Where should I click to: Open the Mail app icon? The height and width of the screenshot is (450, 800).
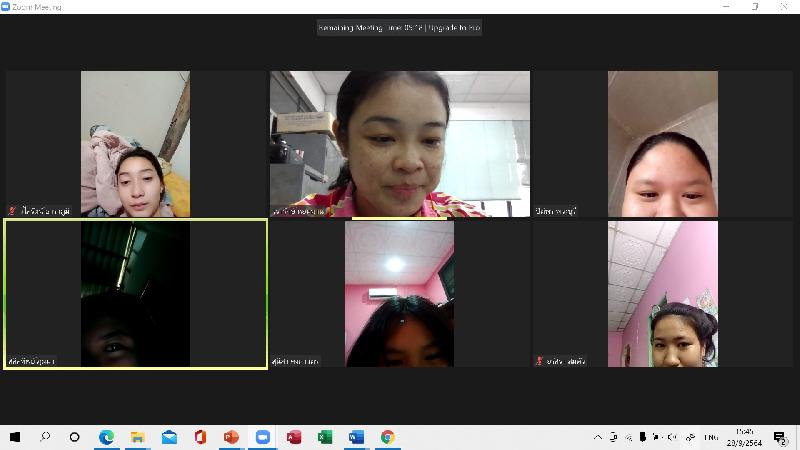tap(169, 437)
